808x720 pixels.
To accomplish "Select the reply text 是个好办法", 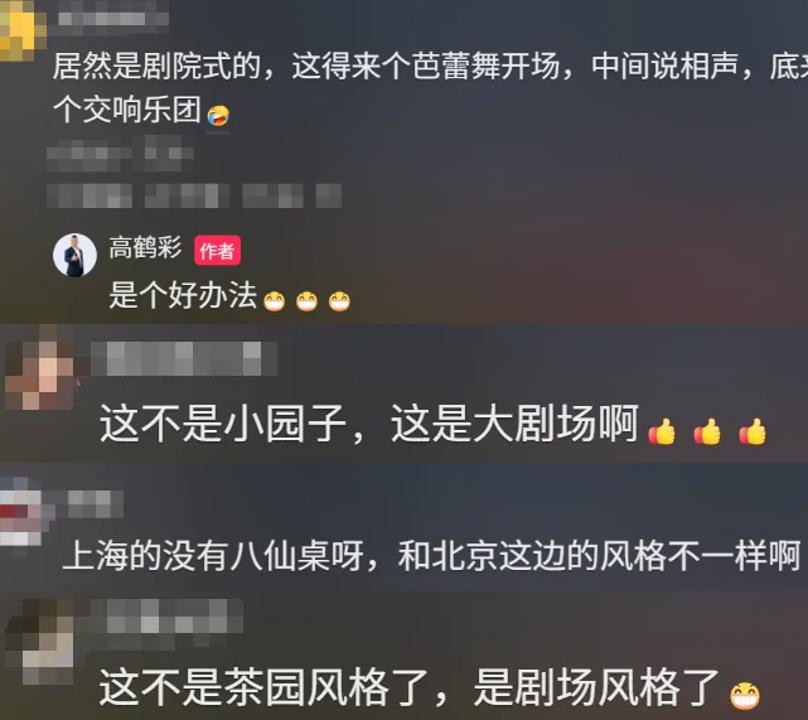I will pyautogui.click(x=183, y=296).
